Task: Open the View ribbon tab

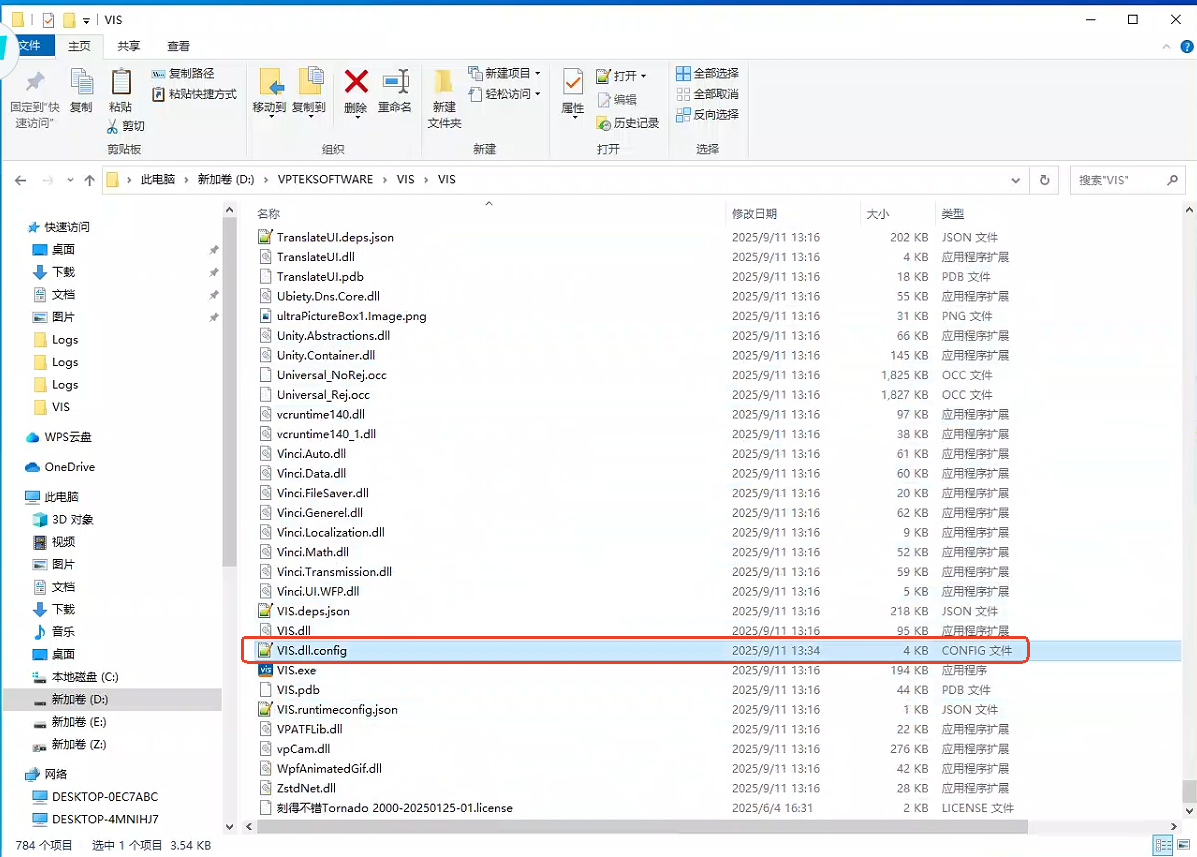Action: pos(178,46)
